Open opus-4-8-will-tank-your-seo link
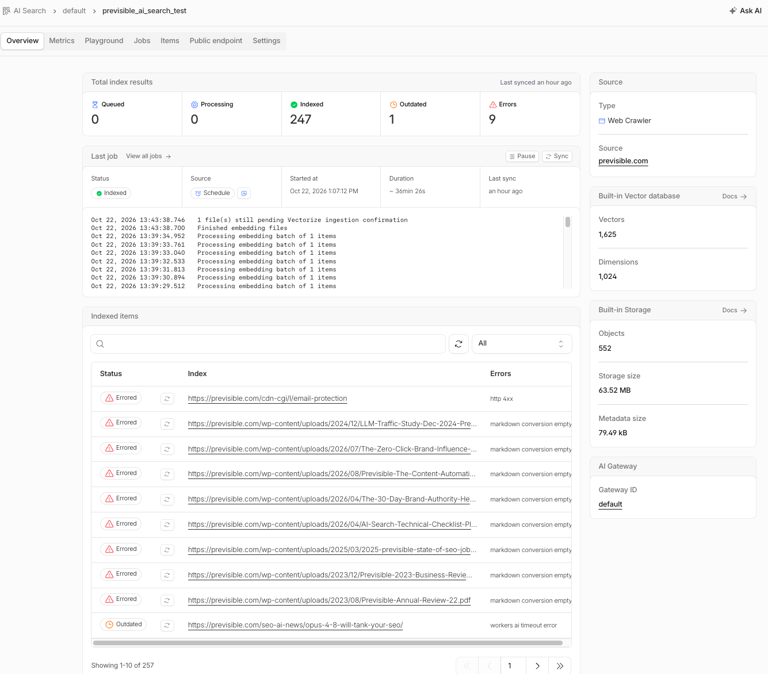 pyautogui.click(x=295, y=626)
